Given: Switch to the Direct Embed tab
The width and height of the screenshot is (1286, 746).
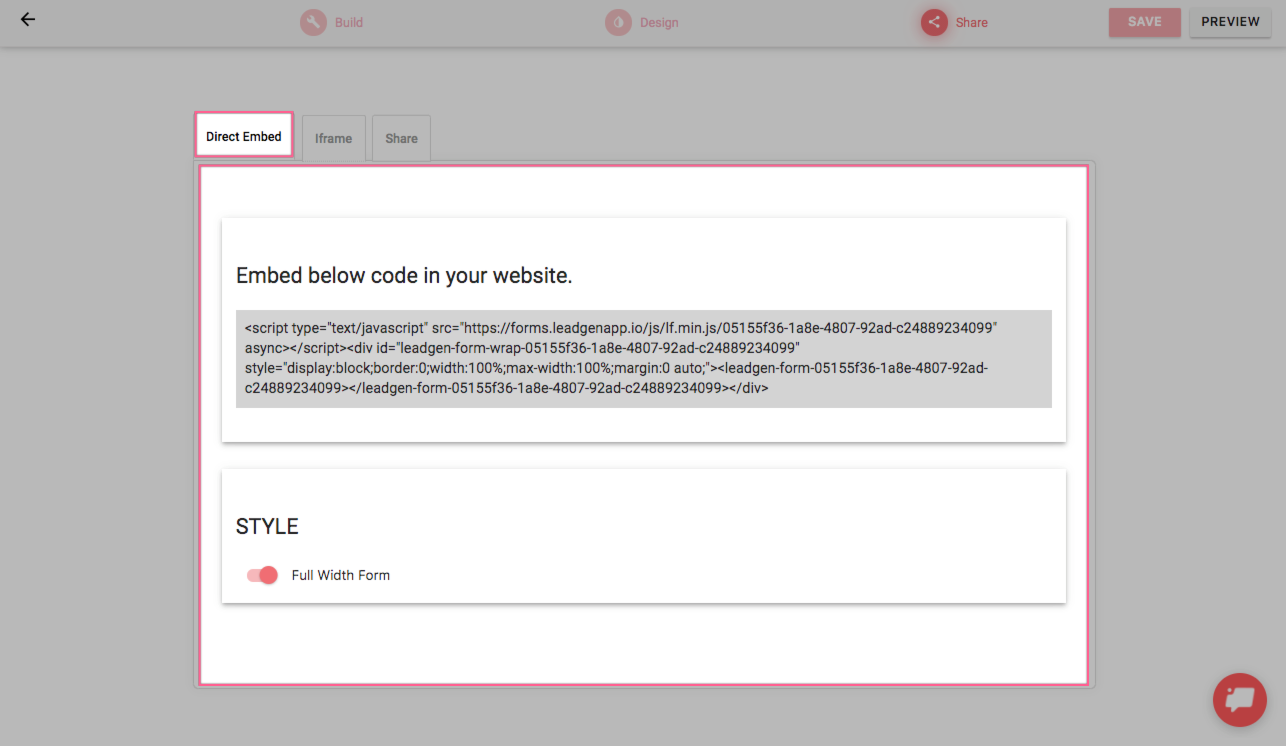Looking at the screenshot, I should pos(244,136).
